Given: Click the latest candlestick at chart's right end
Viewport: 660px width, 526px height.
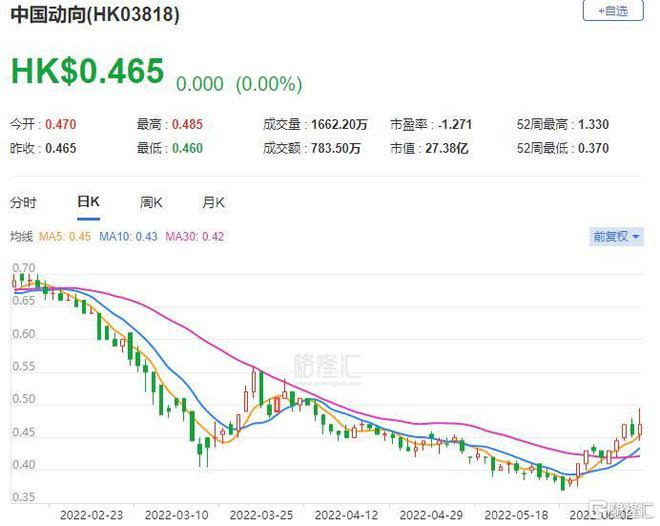Looking at the screenshot, I should coord(640,425).
